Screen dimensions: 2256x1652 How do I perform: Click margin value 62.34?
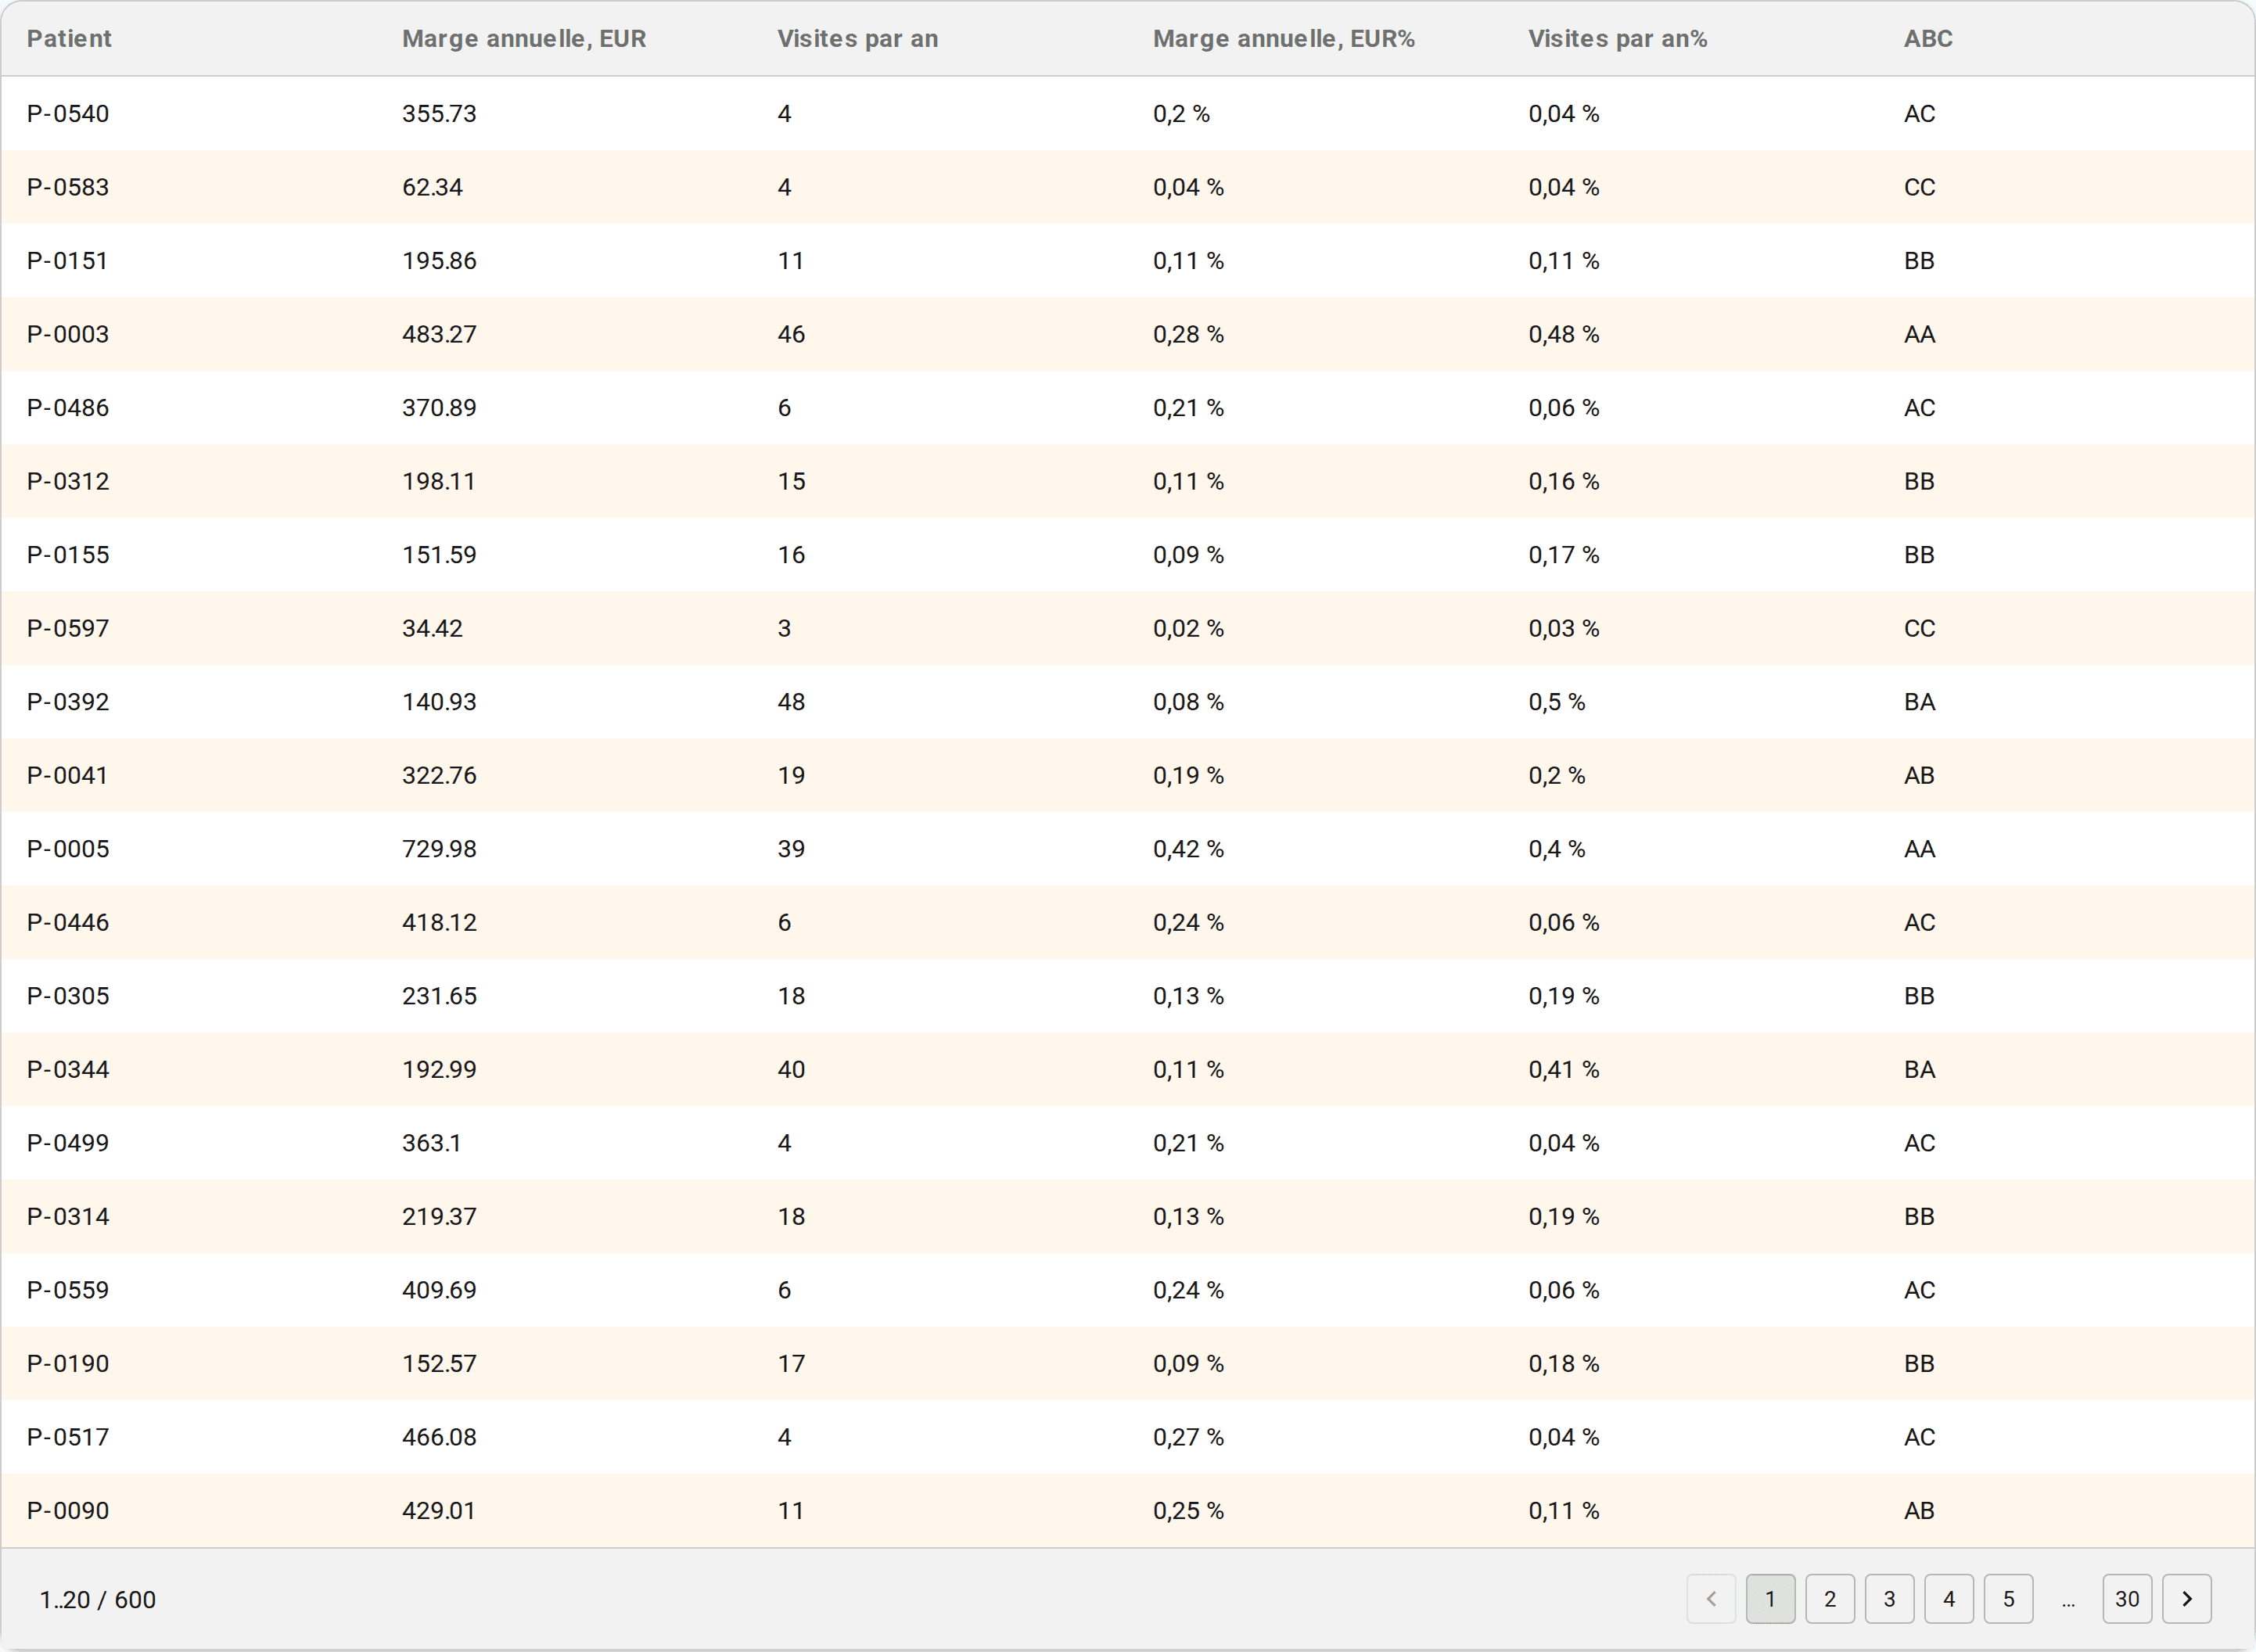432,187
